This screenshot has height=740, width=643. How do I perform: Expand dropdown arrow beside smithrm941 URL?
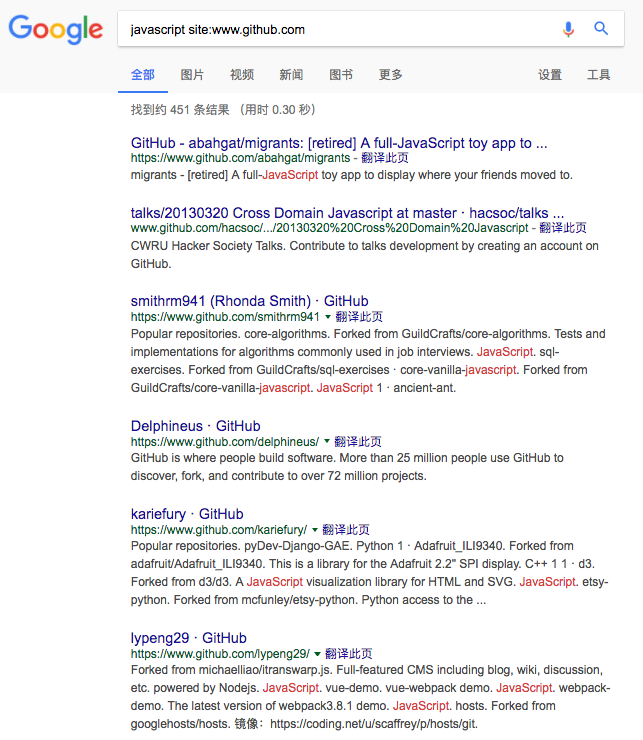pos(328,317)
